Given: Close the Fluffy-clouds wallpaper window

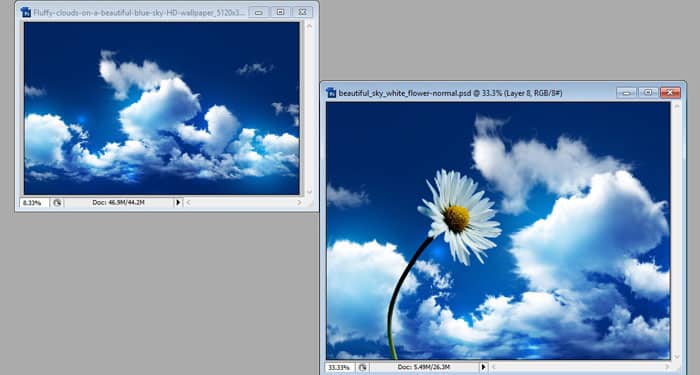Looking at the screenshot, I should 302,12.
